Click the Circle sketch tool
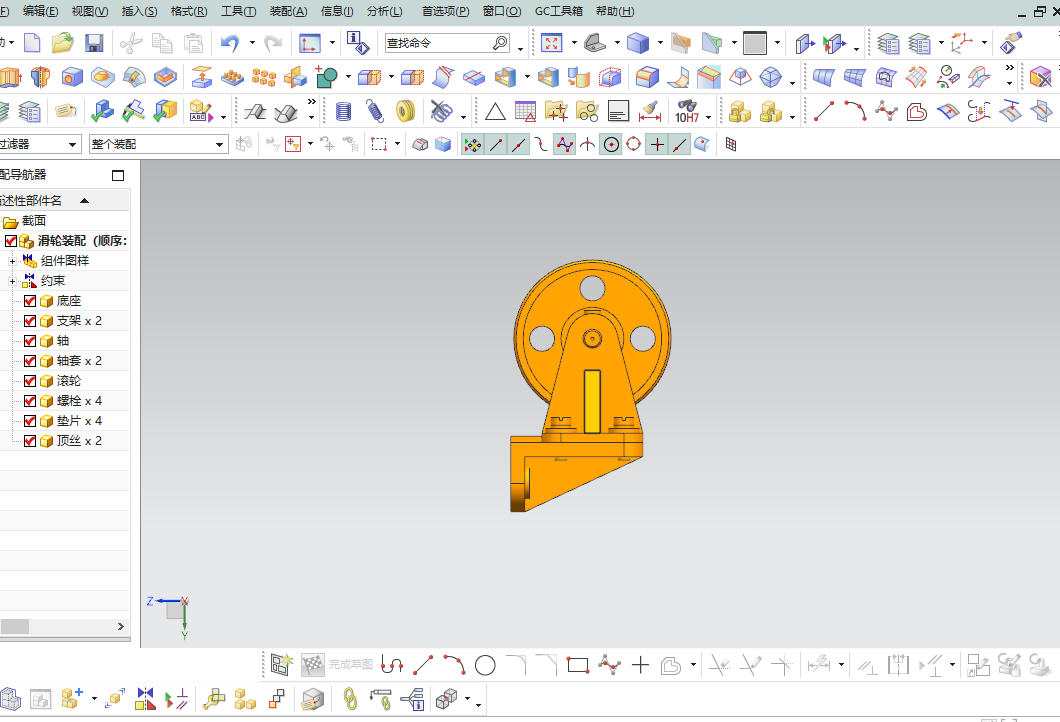 [485, 666]
